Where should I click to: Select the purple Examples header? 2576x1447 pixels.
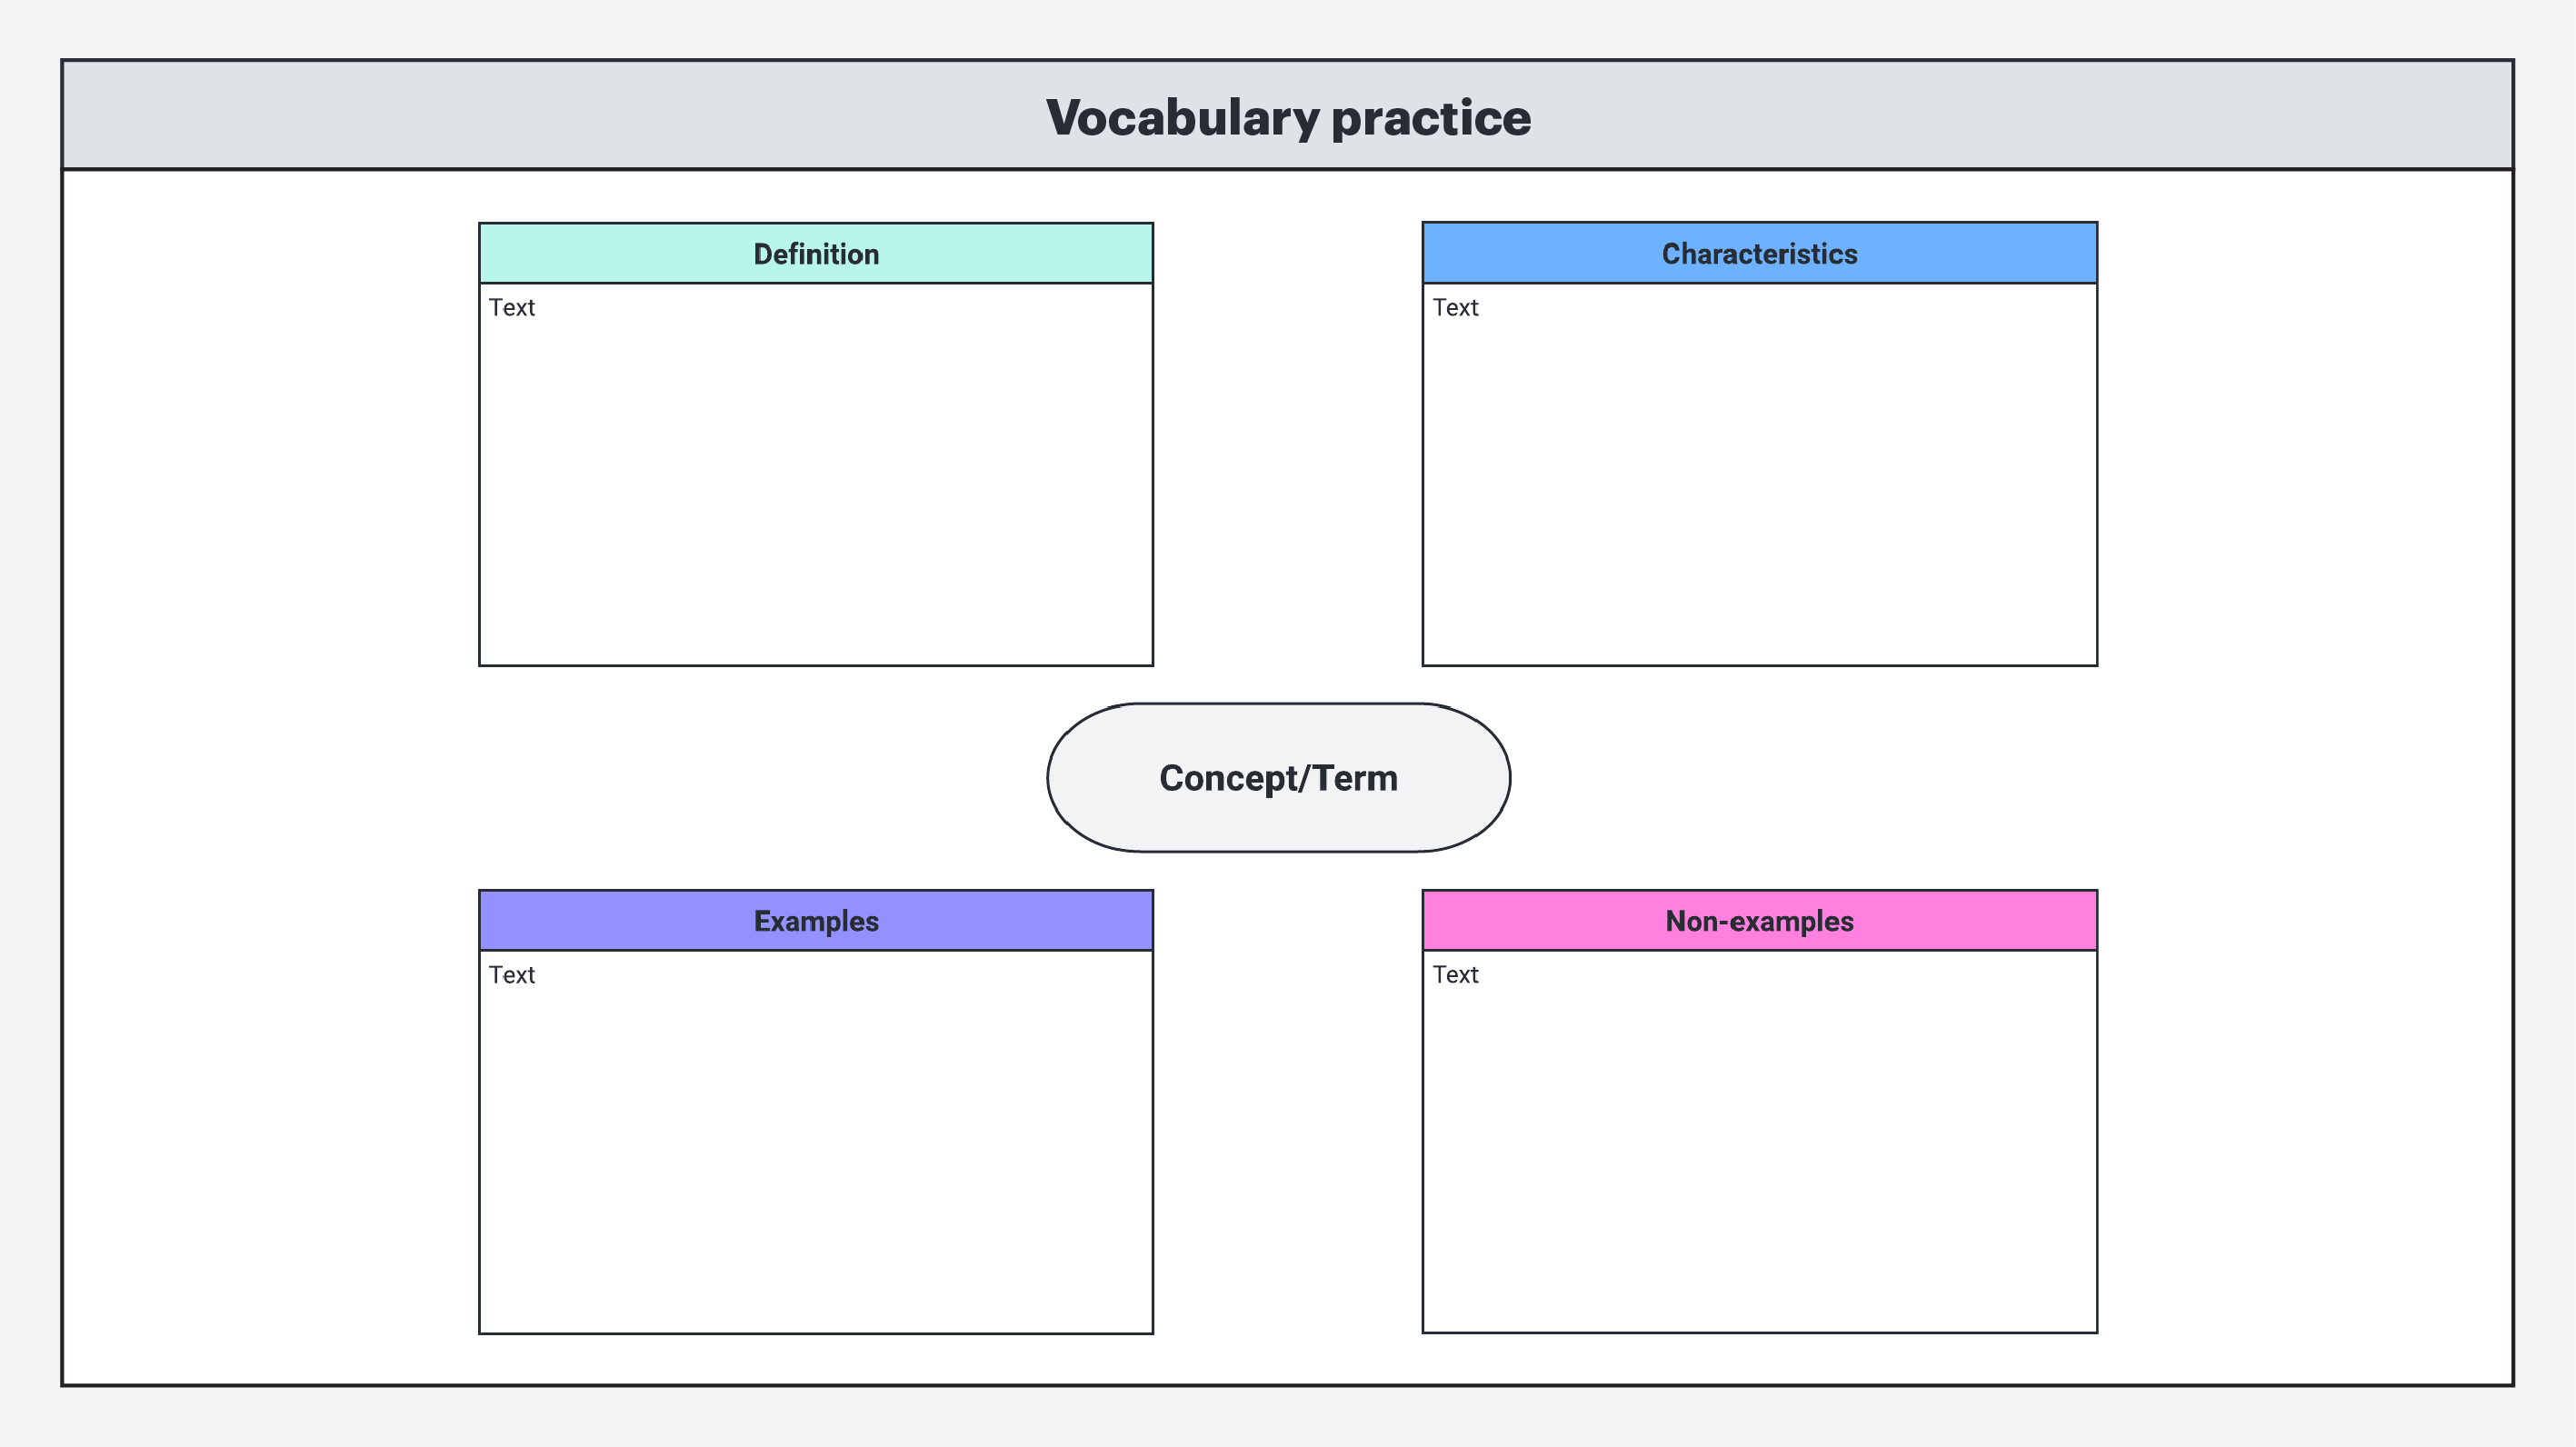(x=816, y=921)
